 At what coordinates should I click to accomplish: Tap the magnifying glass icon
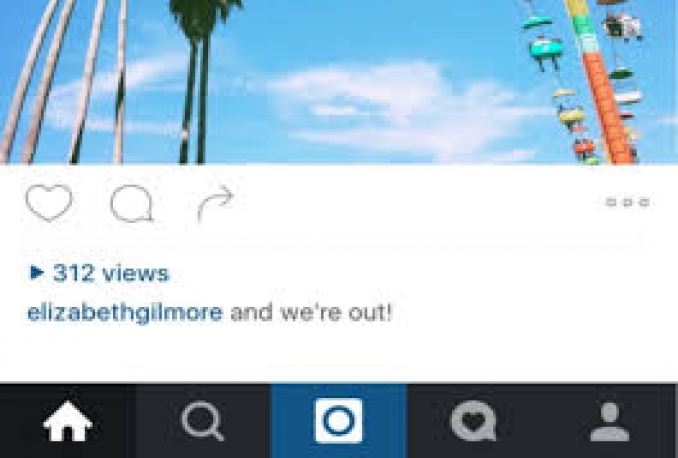[x=203, y=421]
